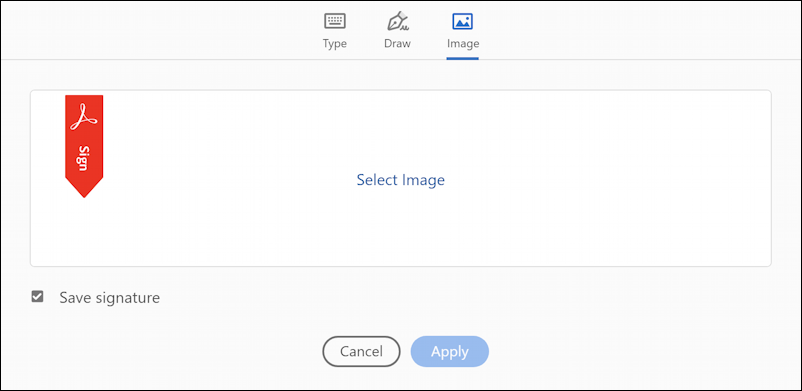Select the Type keyboard icon
The image size is (802, 391).
(335, 21)
